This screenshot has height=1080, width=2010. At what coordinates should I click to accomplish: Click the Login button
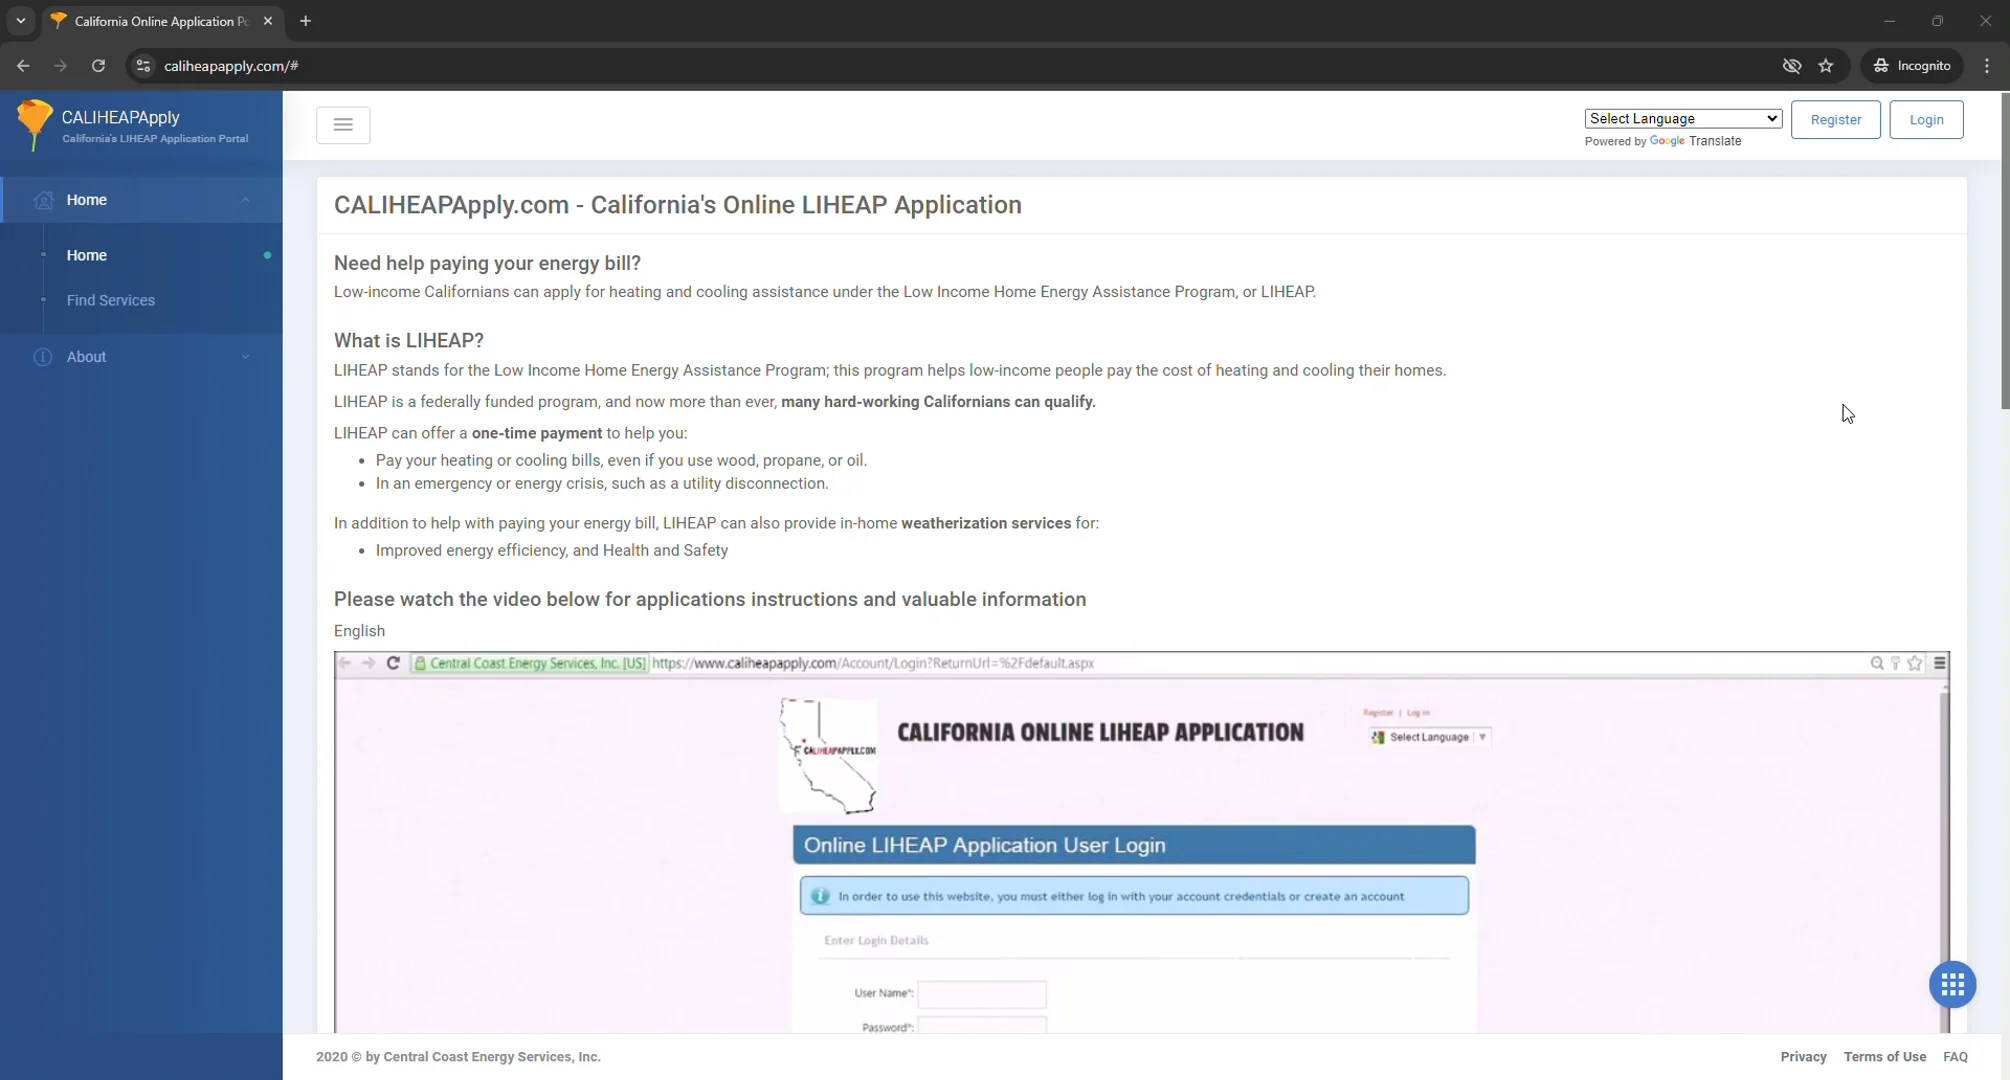point(1926,120)
